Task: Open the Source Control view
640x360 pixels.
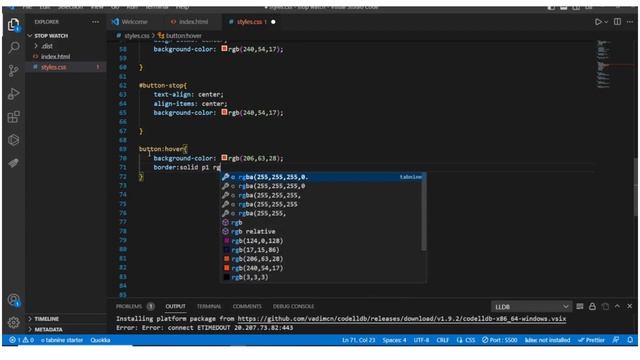Action: pos(13,71)
